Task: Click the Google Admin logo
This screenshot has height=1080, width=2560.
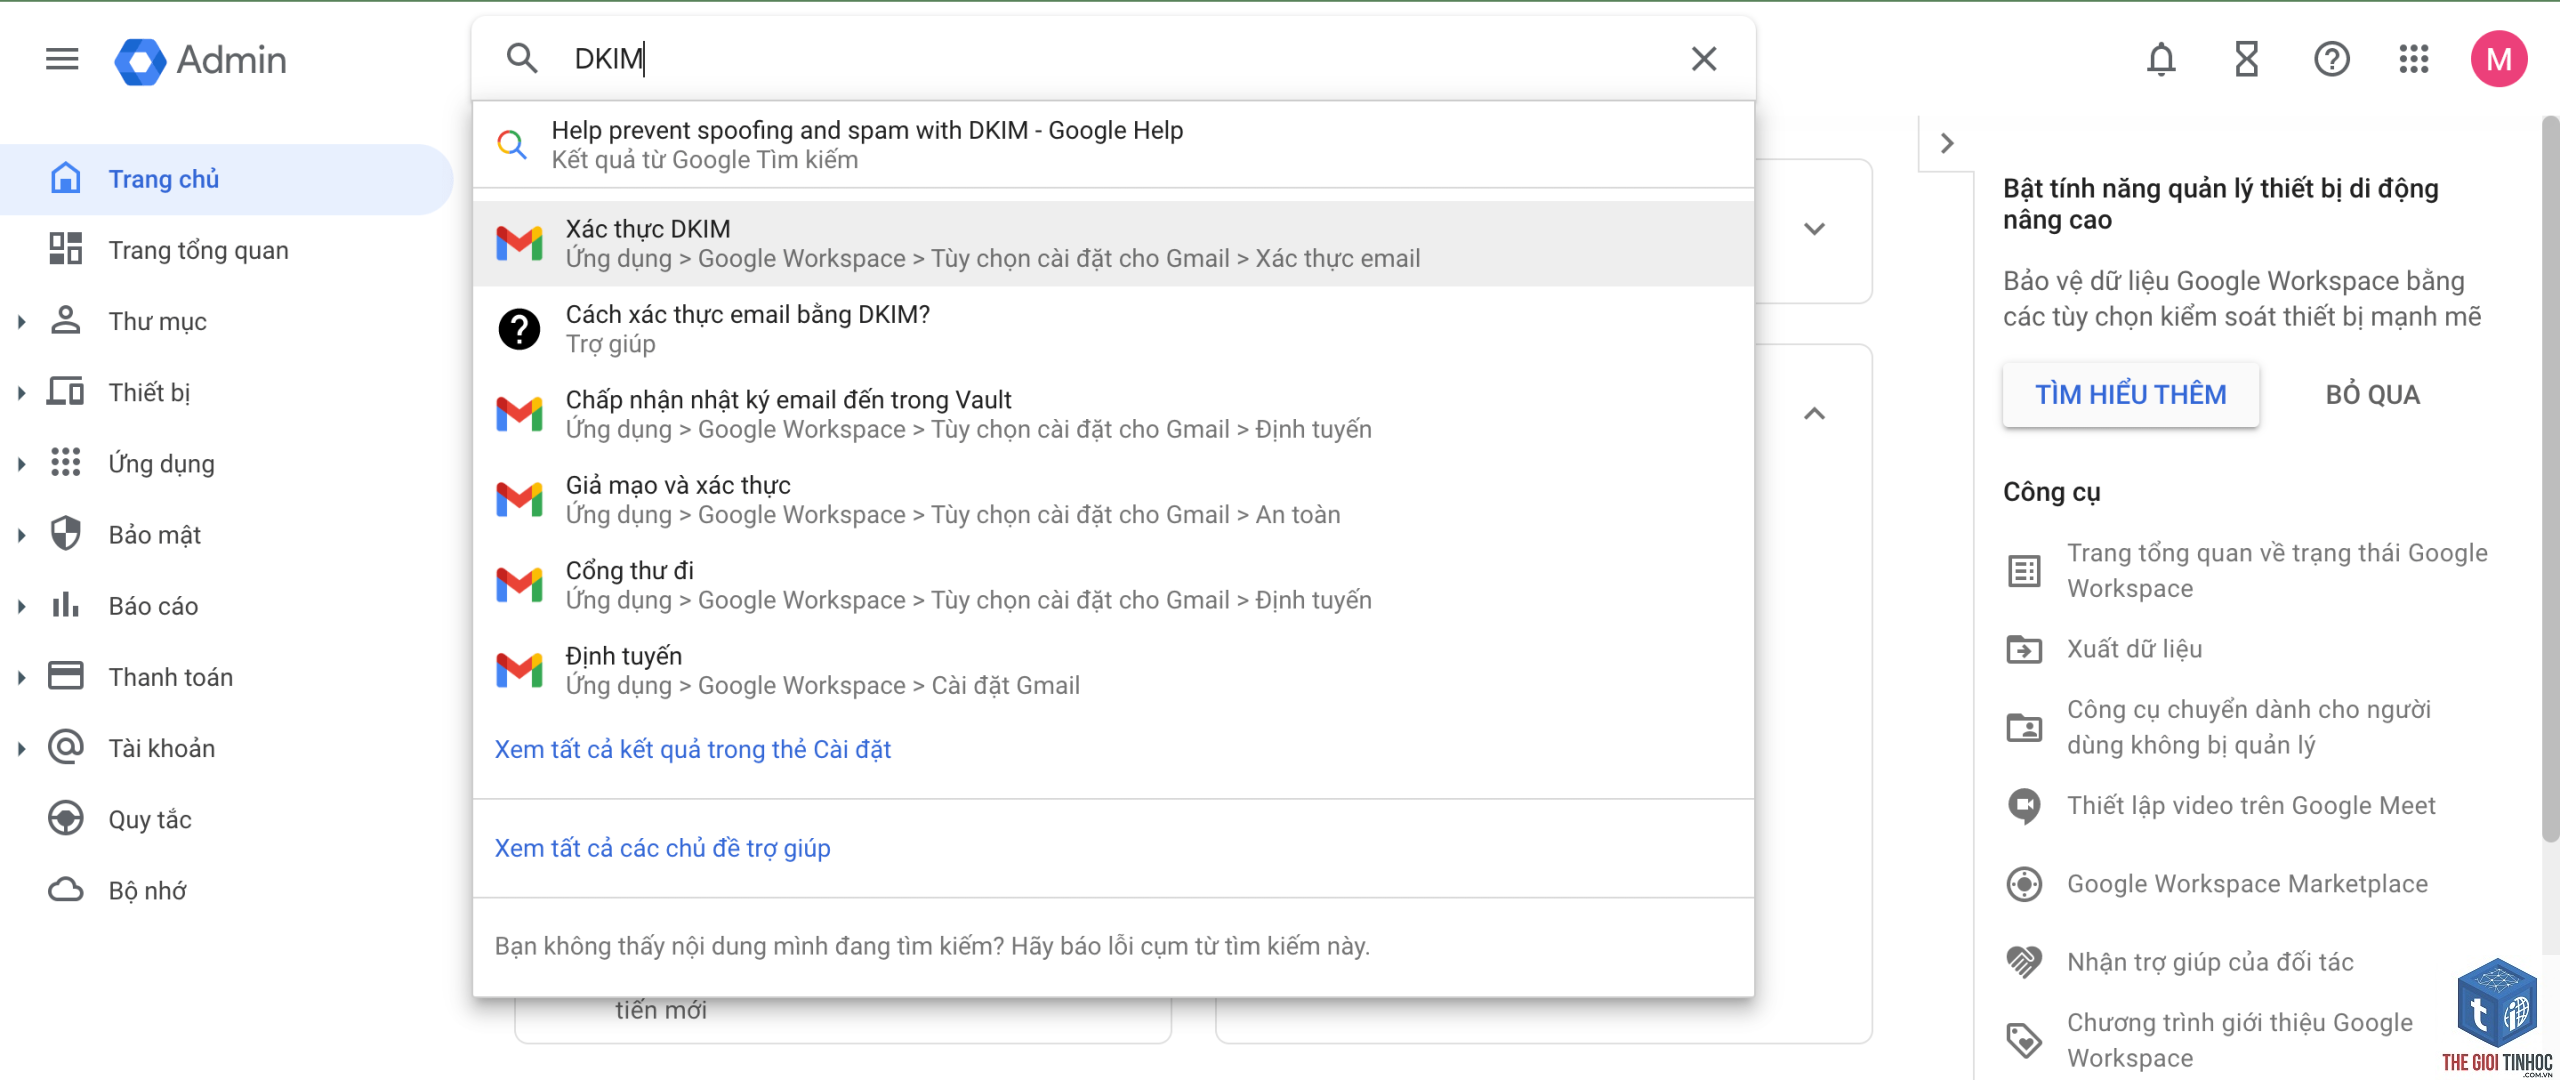Action: pos(200,60)
